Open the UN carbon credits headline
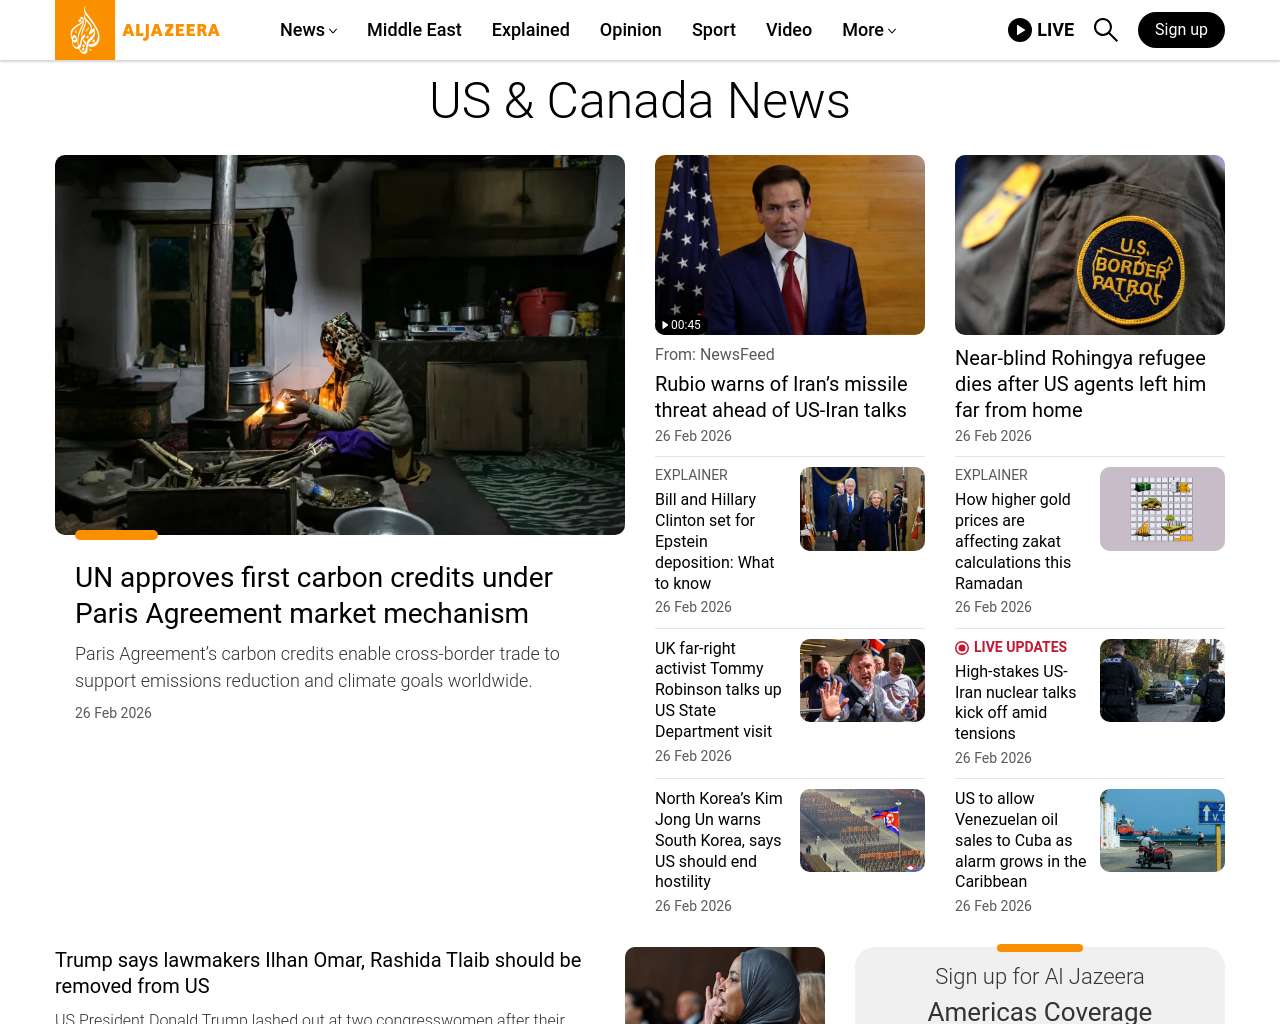 click(x=313, y=595)
